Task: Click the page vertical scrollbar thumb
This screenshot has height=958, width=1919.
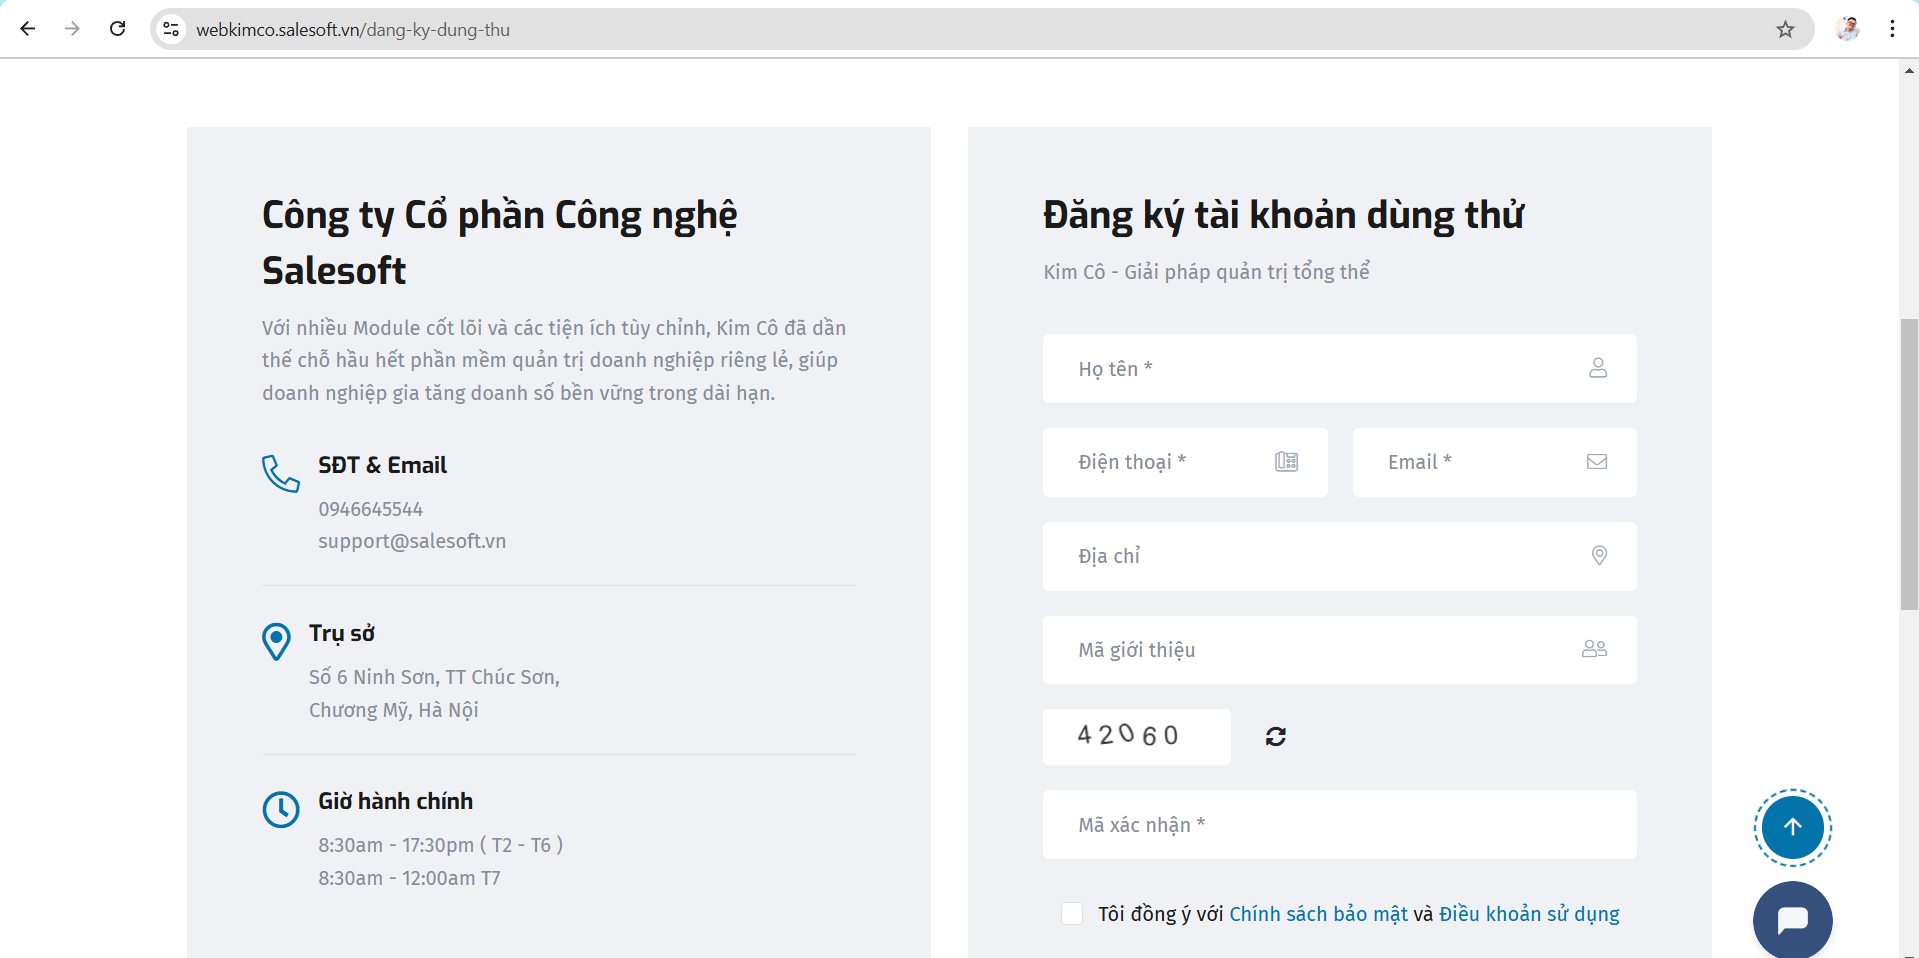Action: pos(1909,464)
